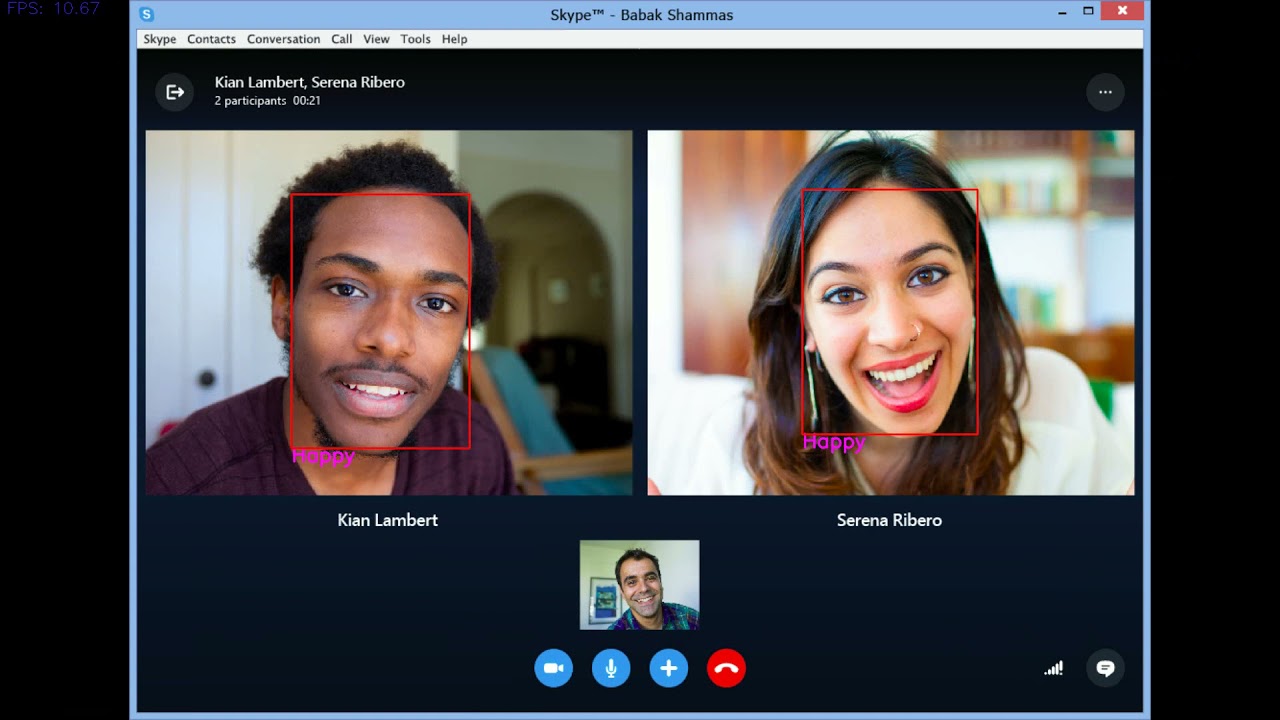
Task: Open the View menu
Action: [376, 39]
